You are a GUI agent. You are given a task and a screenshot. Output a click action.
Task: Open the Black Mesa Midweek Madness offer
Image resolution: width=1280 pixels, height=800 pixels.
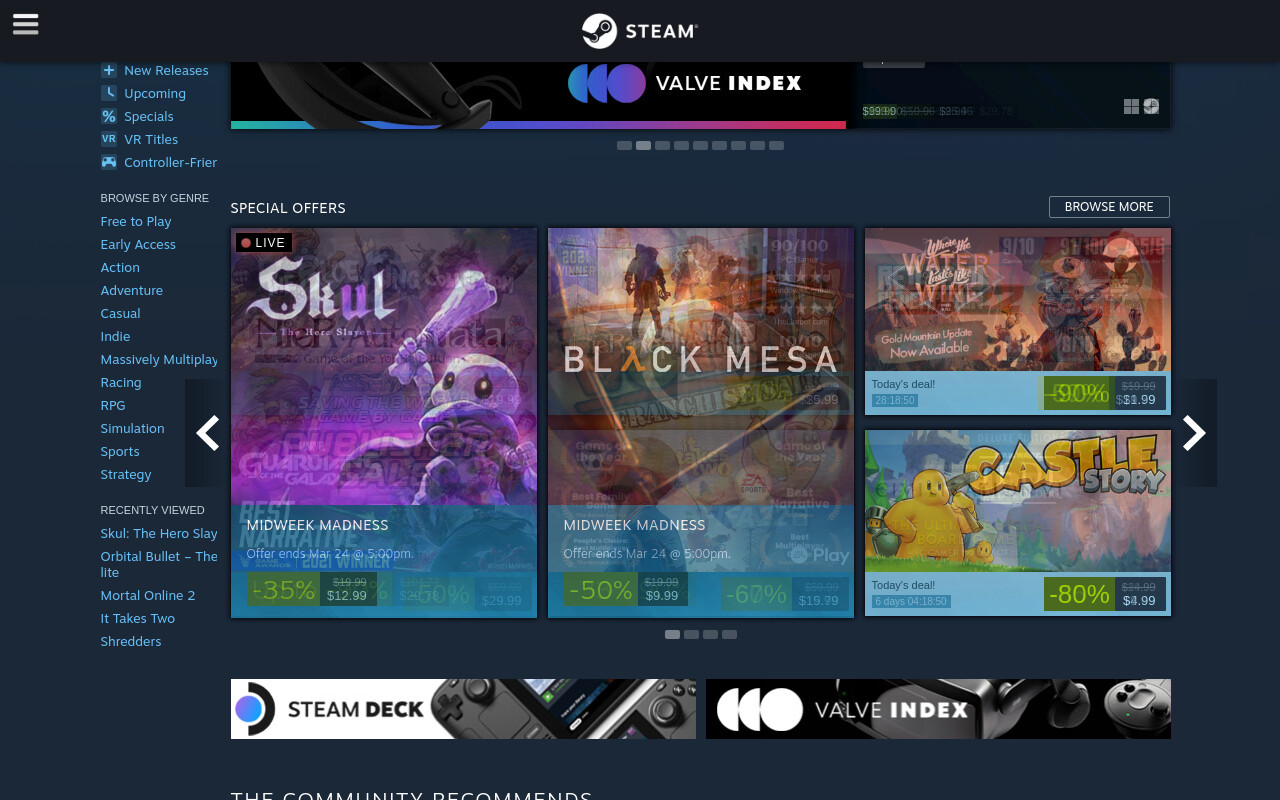(x=701, y=422)
